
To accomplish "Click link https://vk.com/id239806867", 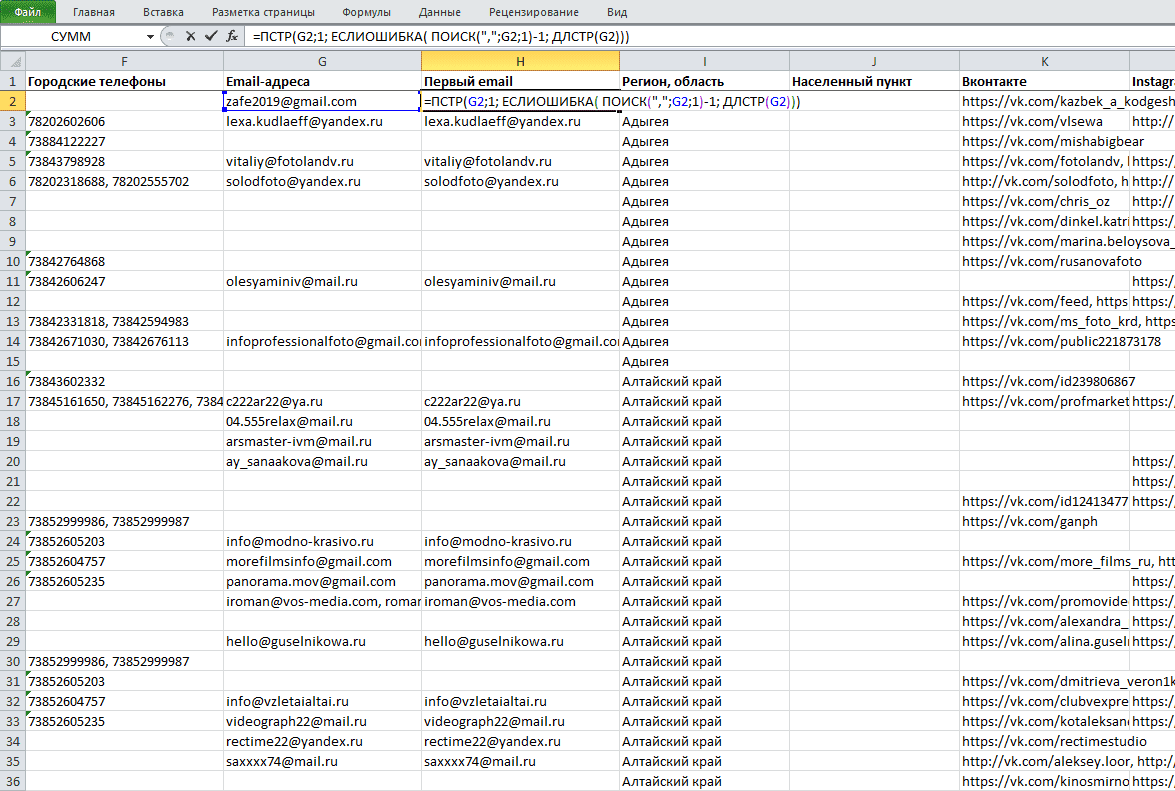I will (1048, 381).
